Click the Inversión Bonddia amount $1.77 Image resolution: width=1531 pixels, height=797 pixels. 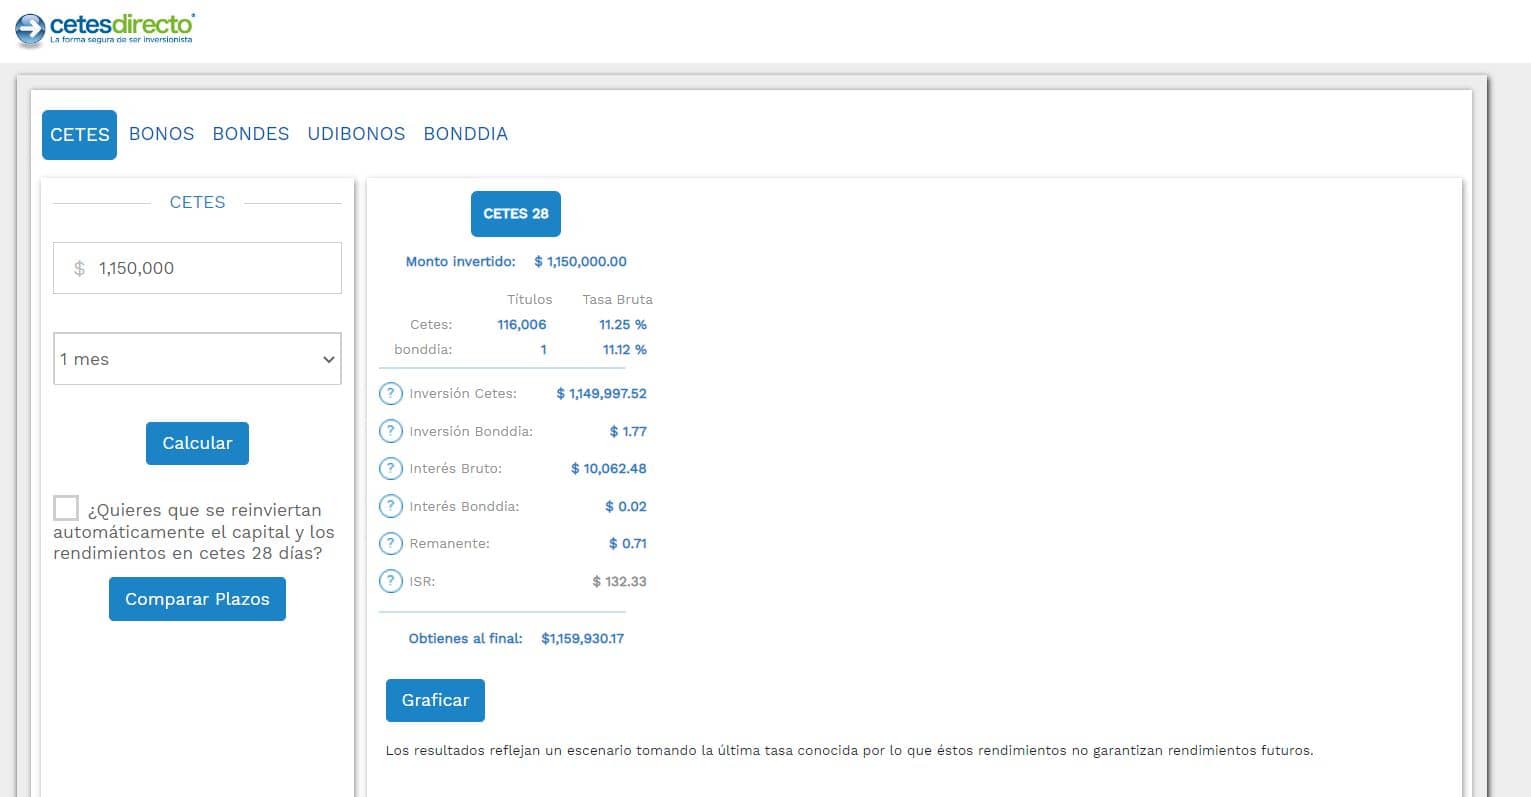[x=628, y=432]
